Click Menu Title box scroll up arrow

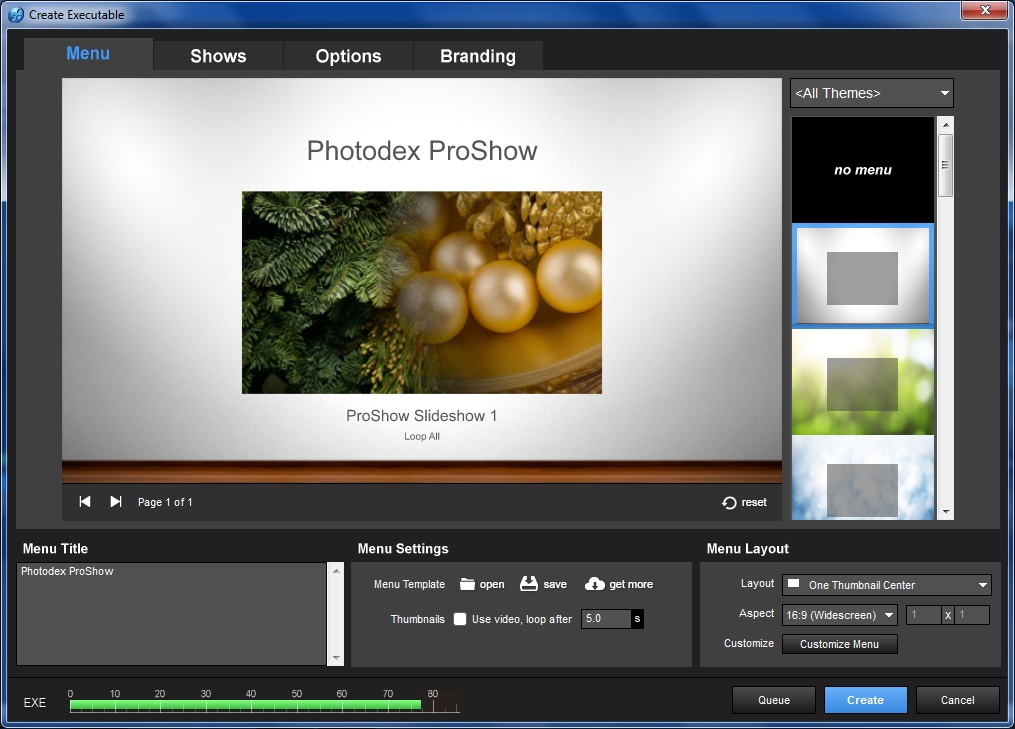click(x=336, y=571)
